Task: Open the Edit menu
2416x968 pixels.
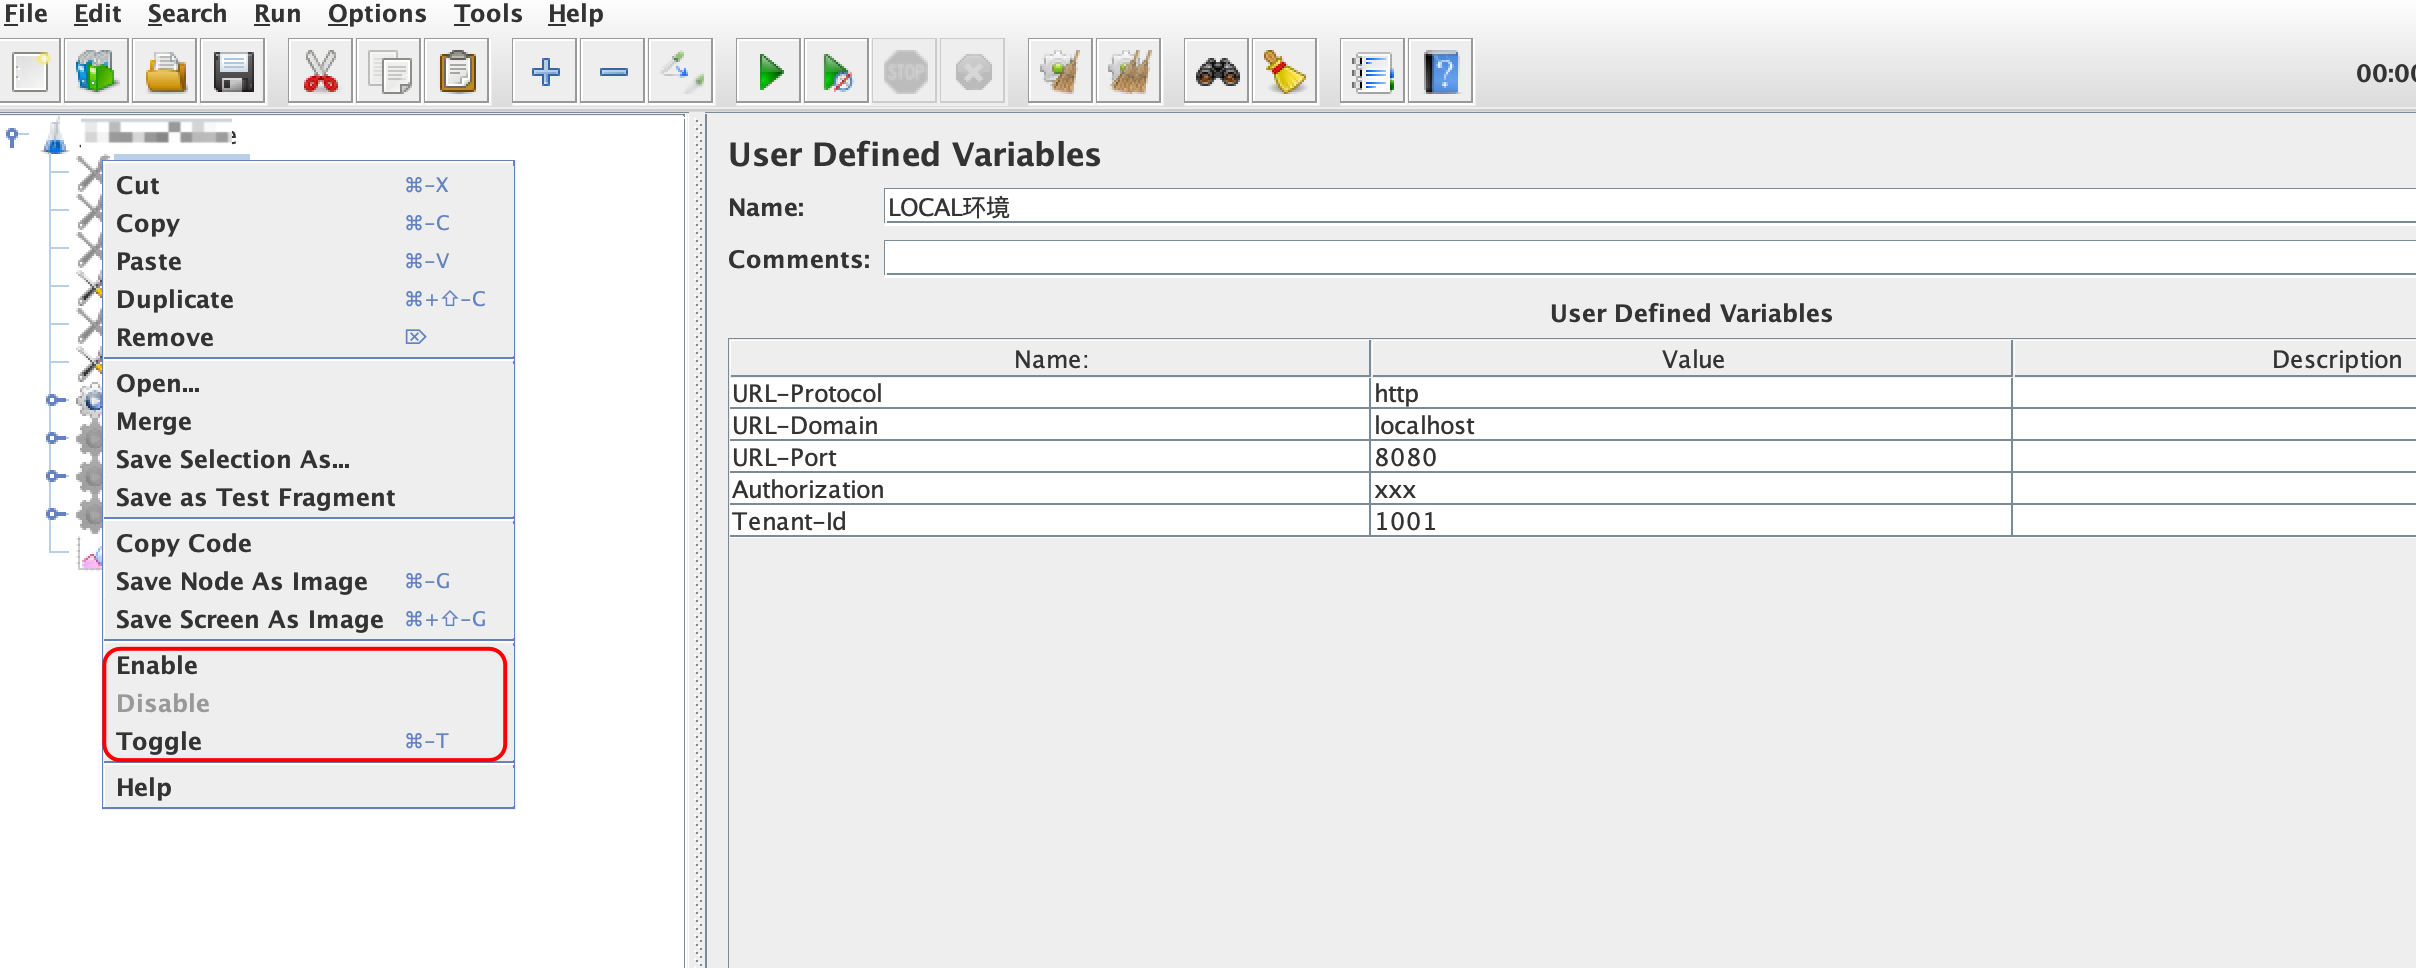Action: (98, 14)
